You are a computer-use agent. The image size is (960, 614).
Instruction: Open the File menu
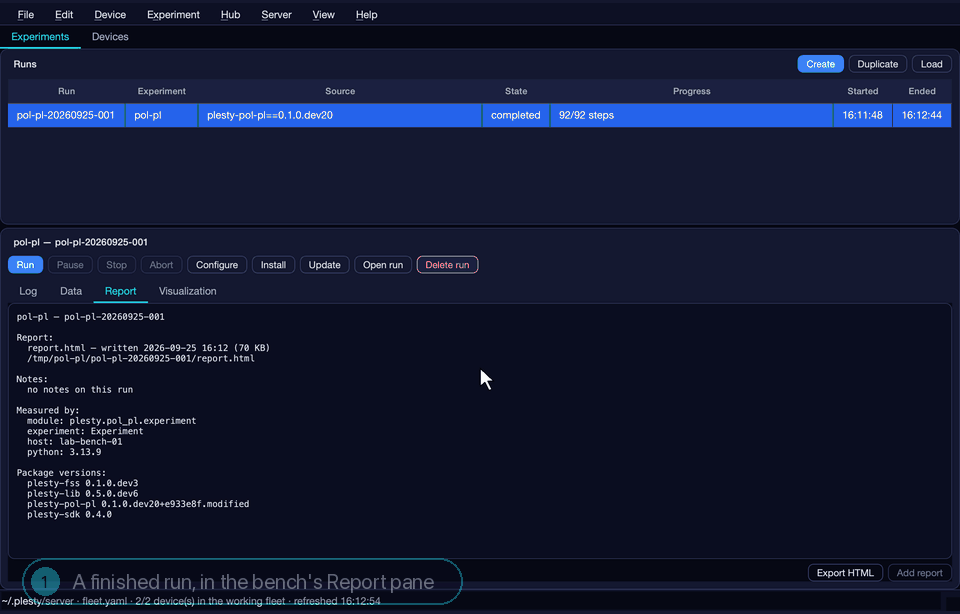pyautogui.click(x=26, y=15)
